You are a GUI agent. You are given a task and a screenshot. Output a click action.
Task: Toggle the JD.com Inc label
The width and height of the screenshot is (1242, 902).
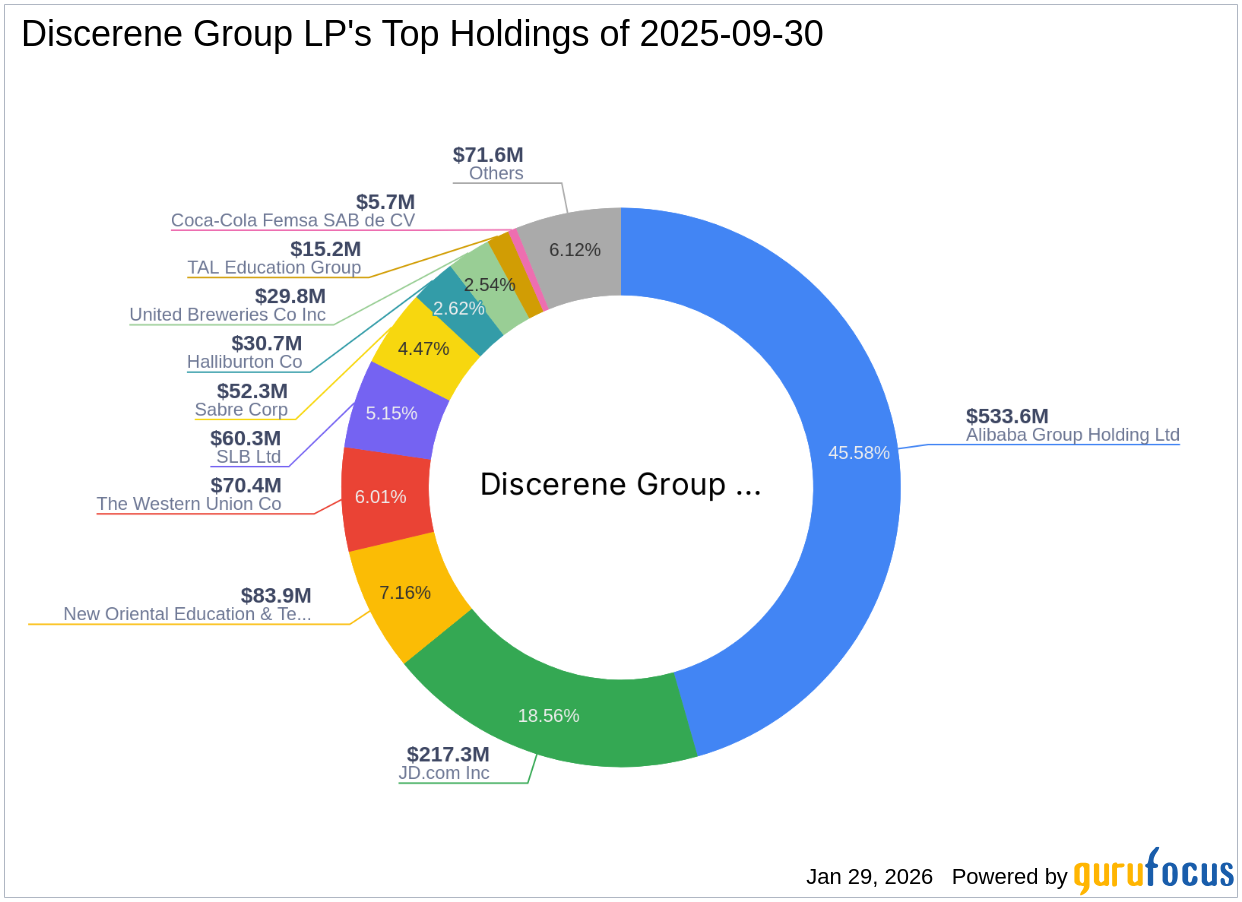(x=446, y=772)
